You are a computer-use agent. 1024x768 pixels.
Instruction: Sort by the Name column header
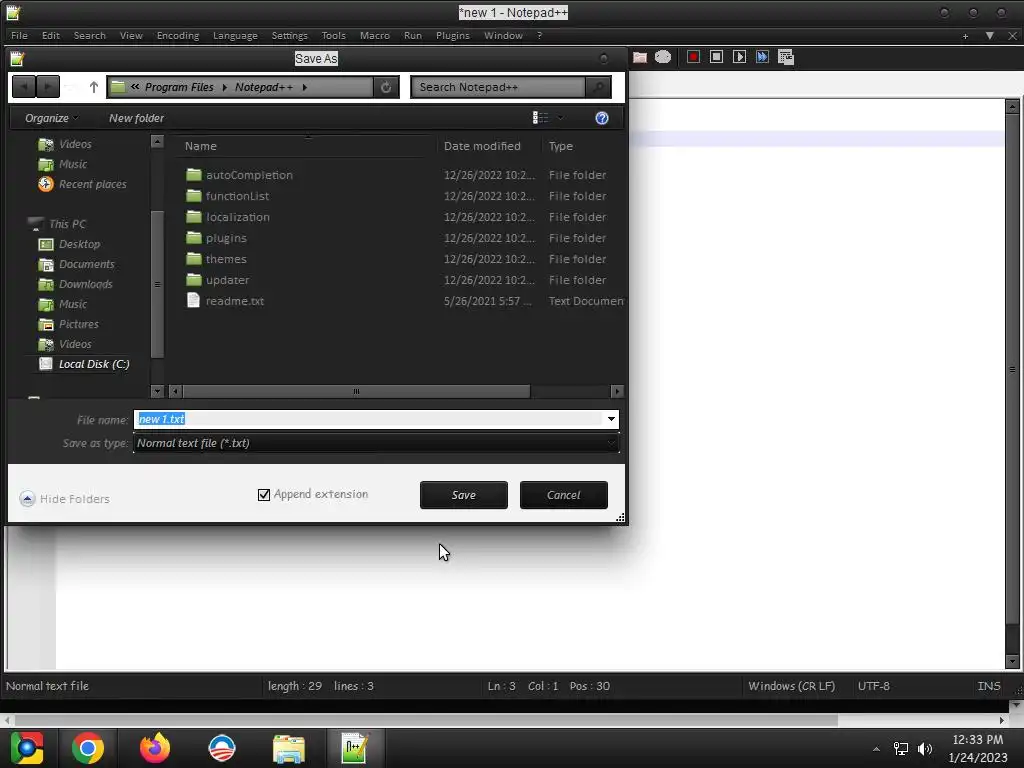pos(200,146)
